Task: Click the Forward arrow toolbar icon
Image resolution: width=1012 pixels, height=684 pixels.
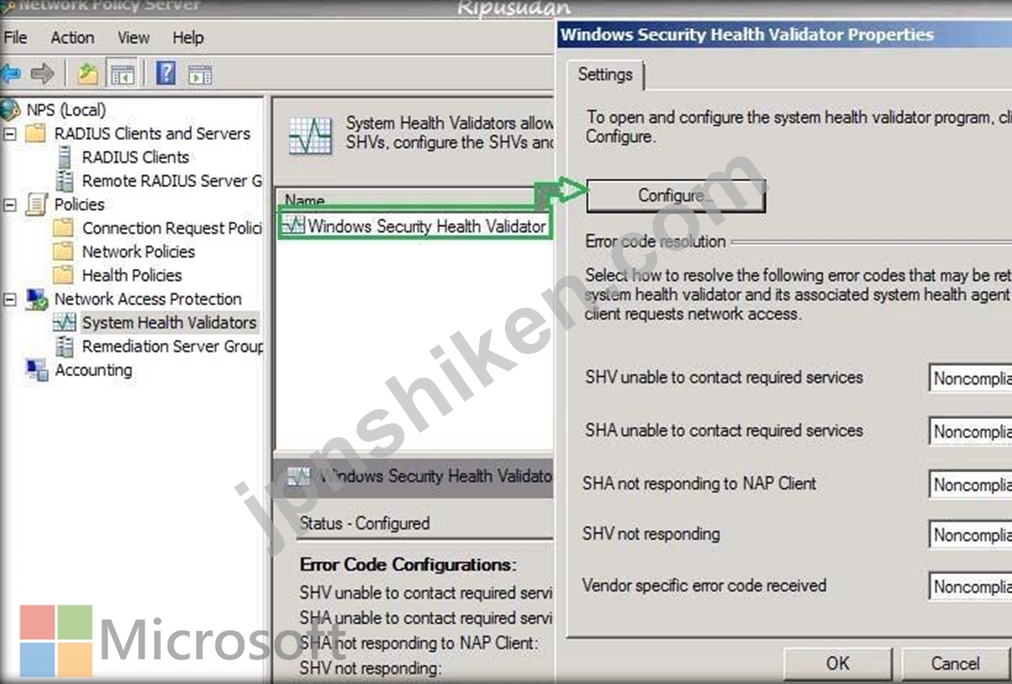Action: click(43, 74)
